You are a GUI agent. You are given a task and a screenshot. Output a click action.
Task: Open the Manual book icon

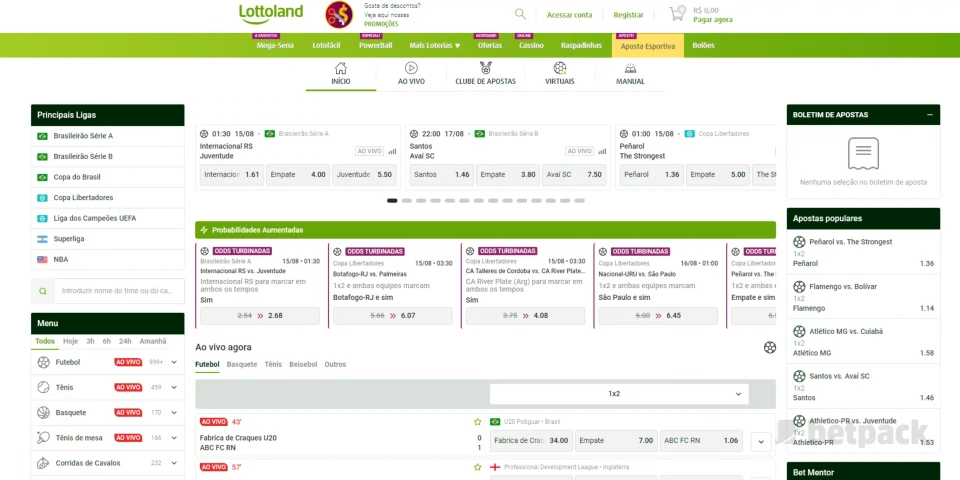coord(630,68)
